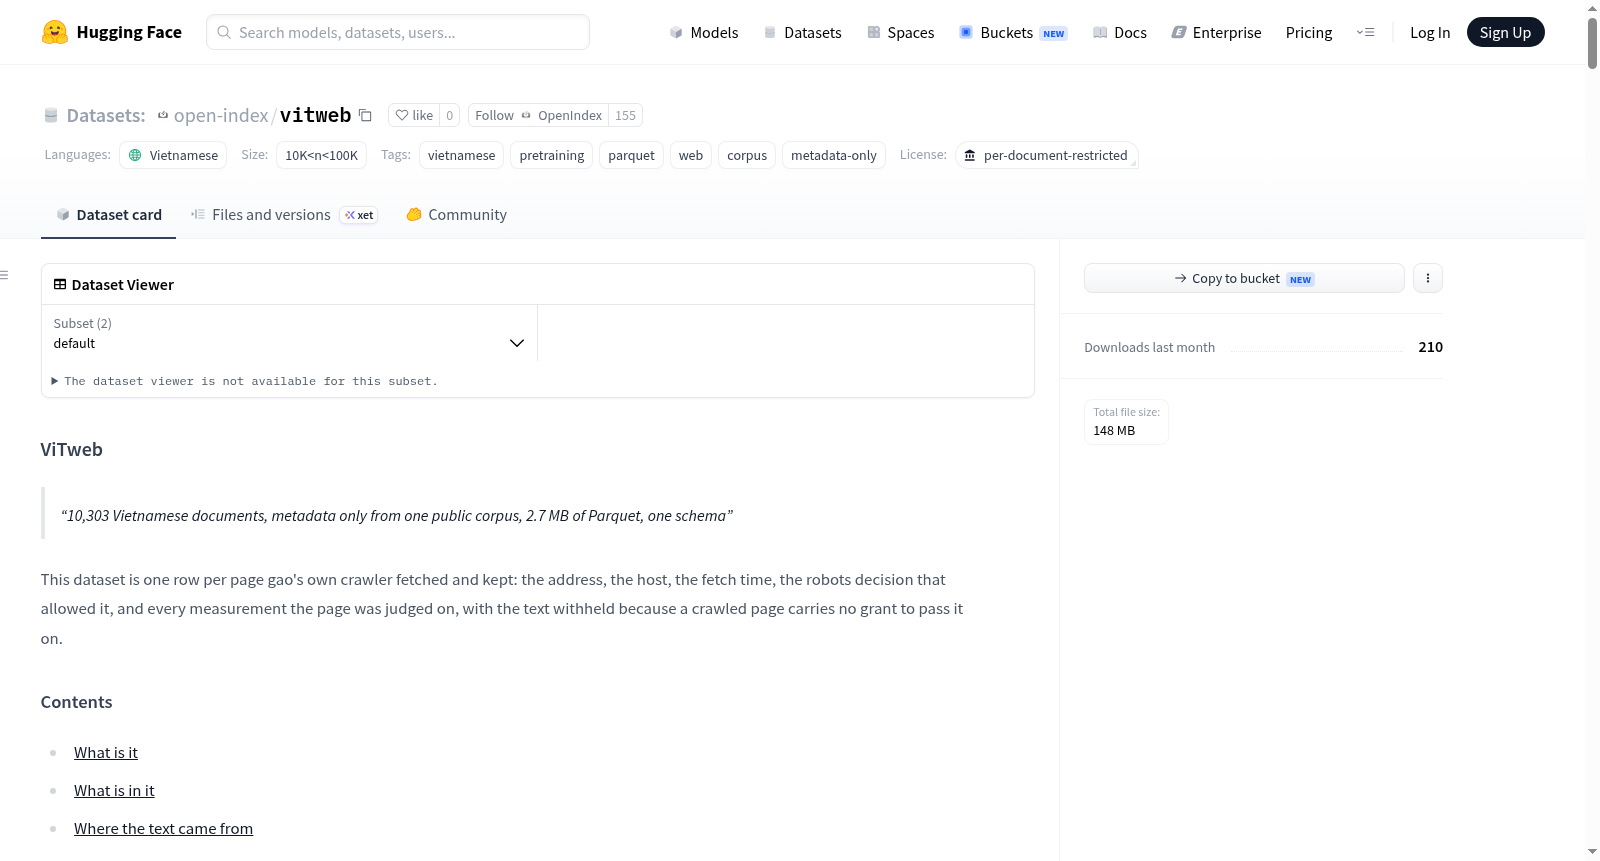Open the Subset default dropdown

click(289, 333)
